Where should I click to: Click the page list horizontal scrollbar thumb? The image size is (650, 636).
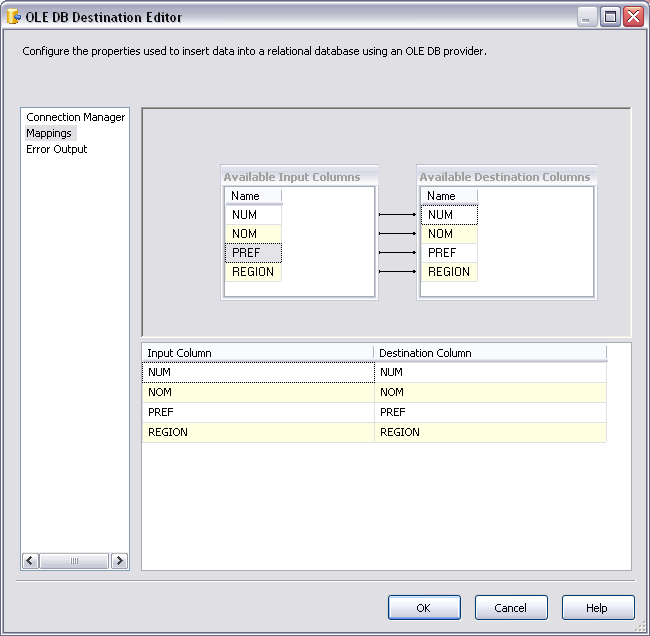tap(74, 561)
